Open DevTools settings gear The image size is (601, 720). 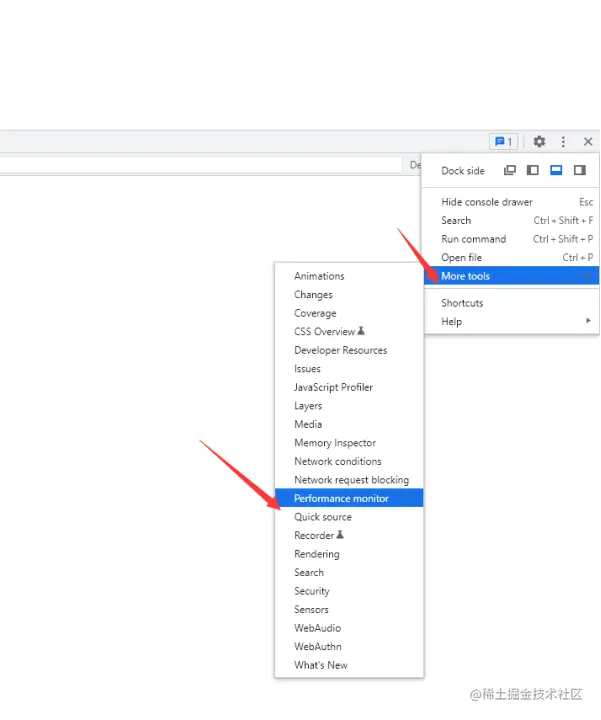(x=539, y=141)
